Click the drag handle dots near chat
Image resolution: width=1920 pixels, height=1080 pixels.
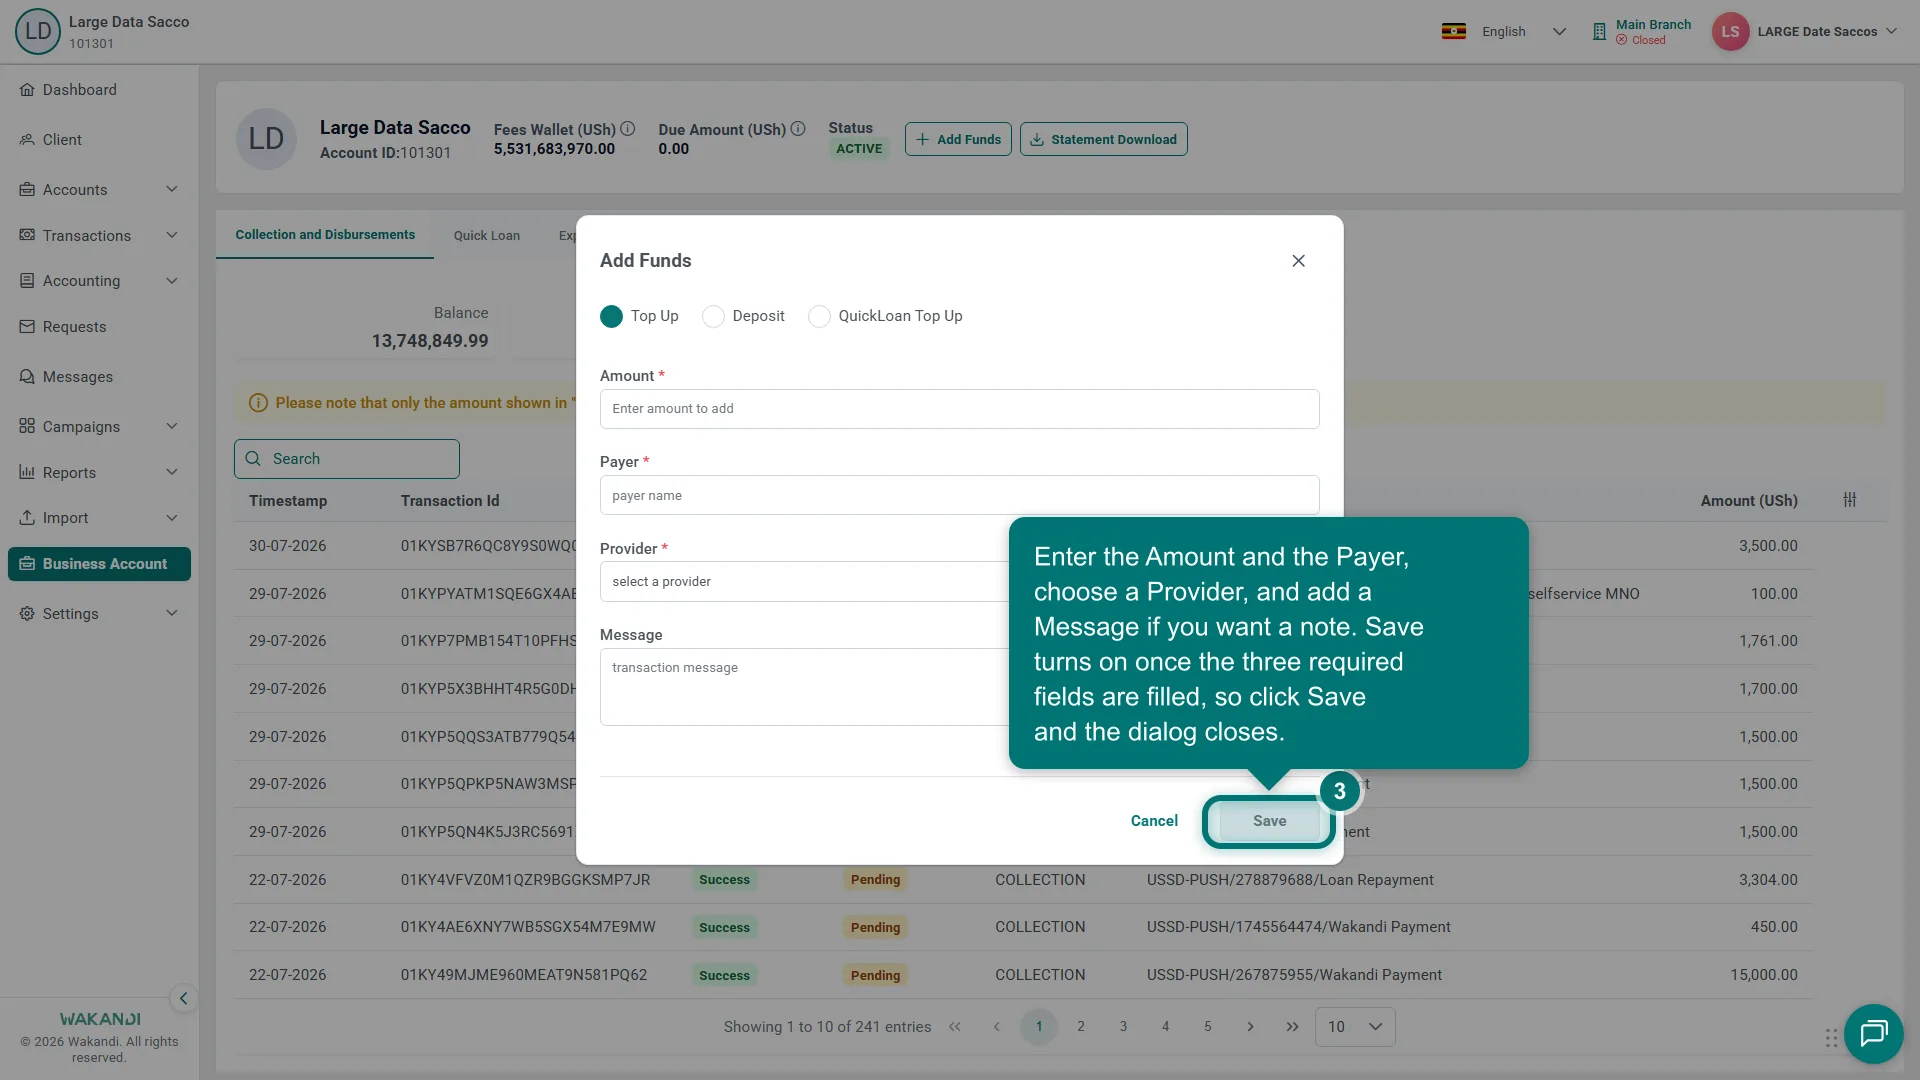point(1831,1038)
